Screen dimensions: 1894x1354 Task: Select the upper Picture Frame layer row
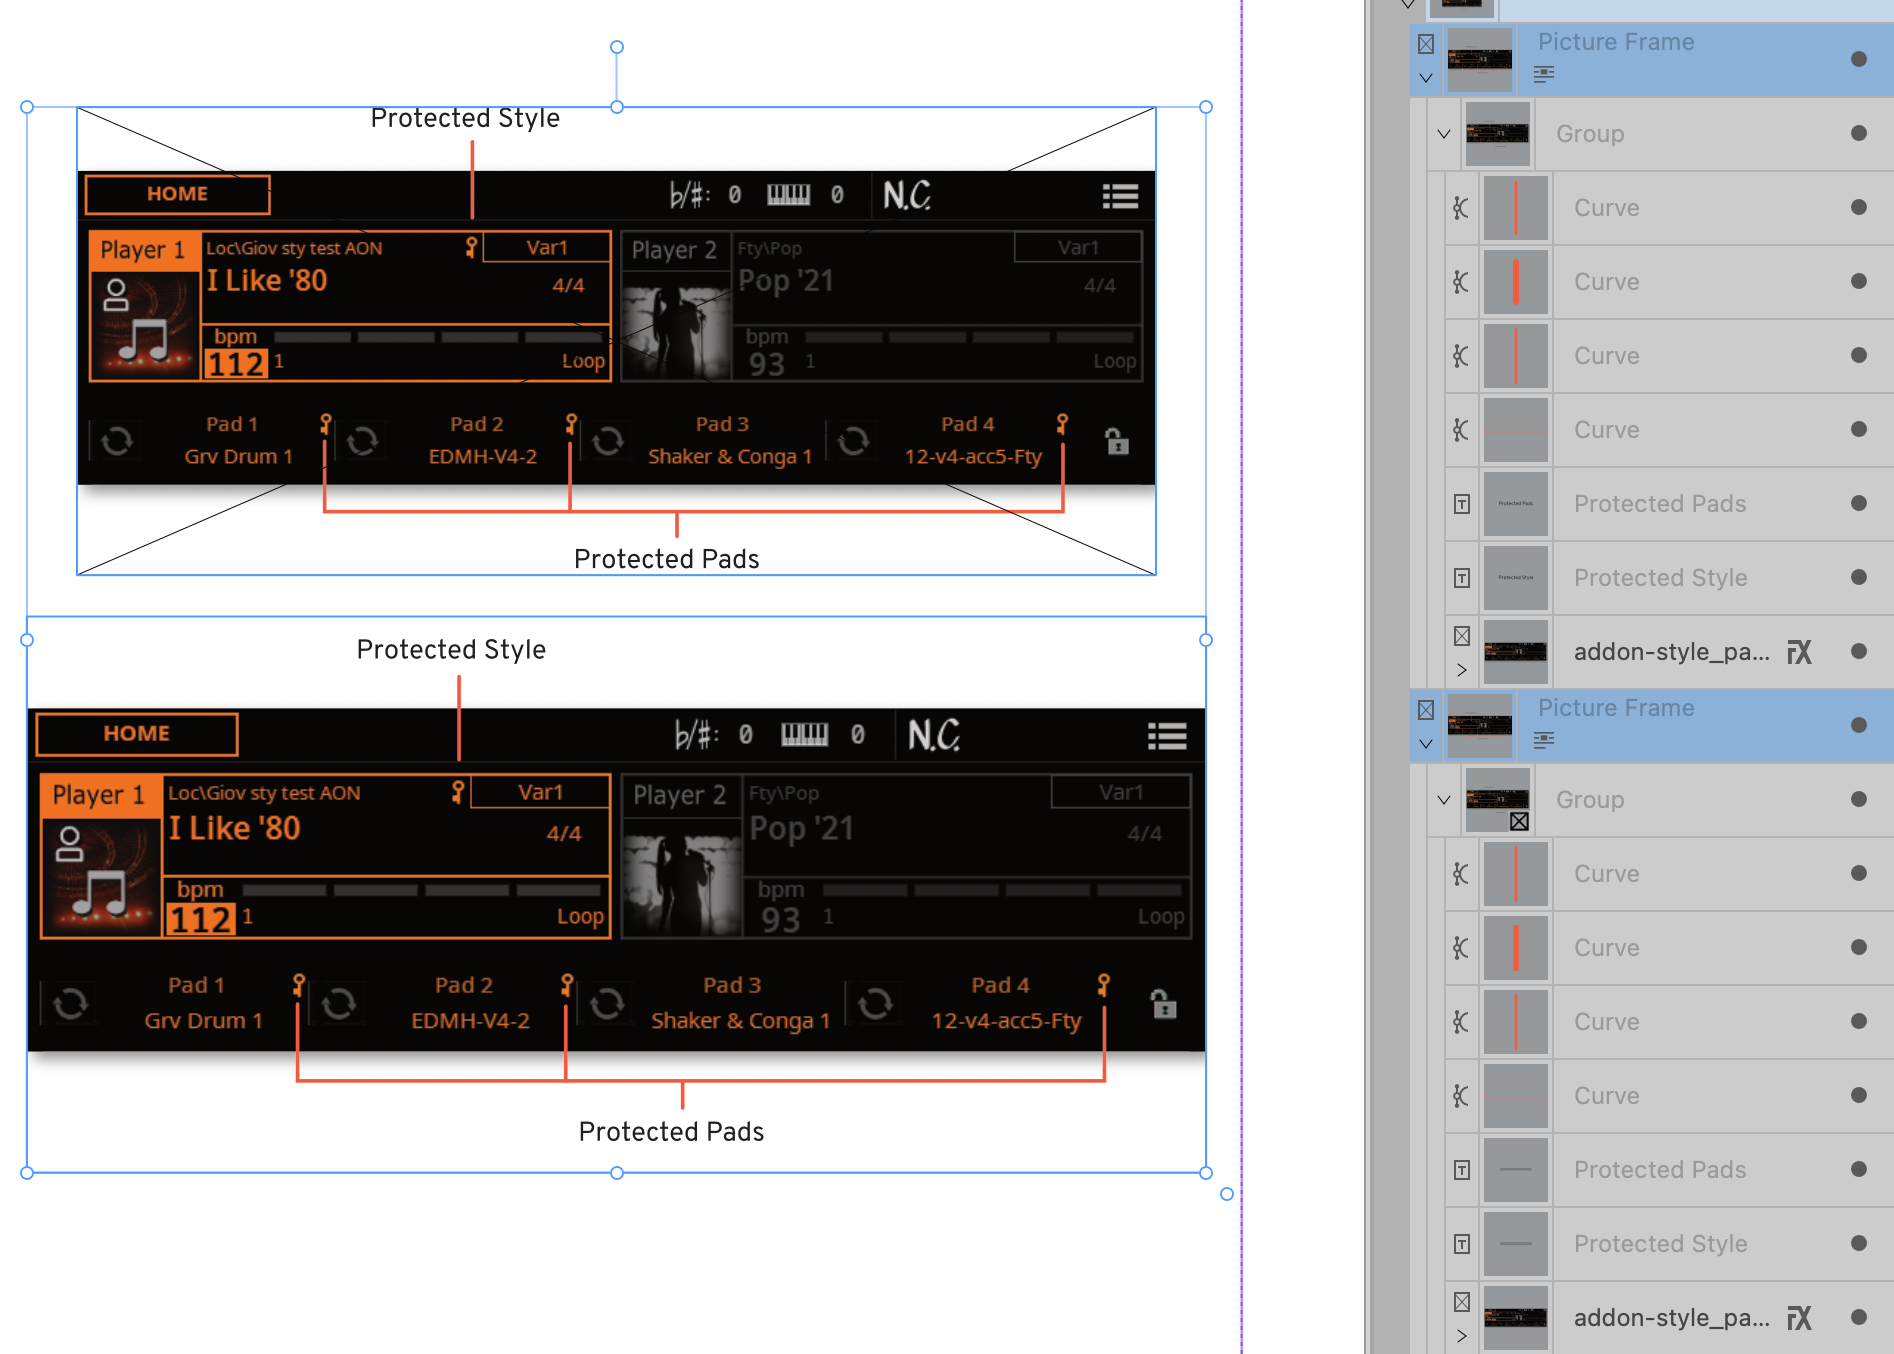[1652, 59]
